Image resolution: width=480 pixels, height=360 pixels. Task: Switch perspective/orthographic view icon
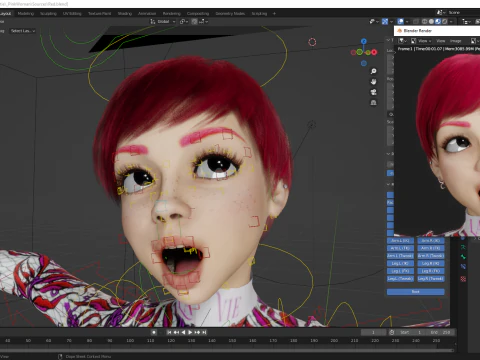[374, 103]
